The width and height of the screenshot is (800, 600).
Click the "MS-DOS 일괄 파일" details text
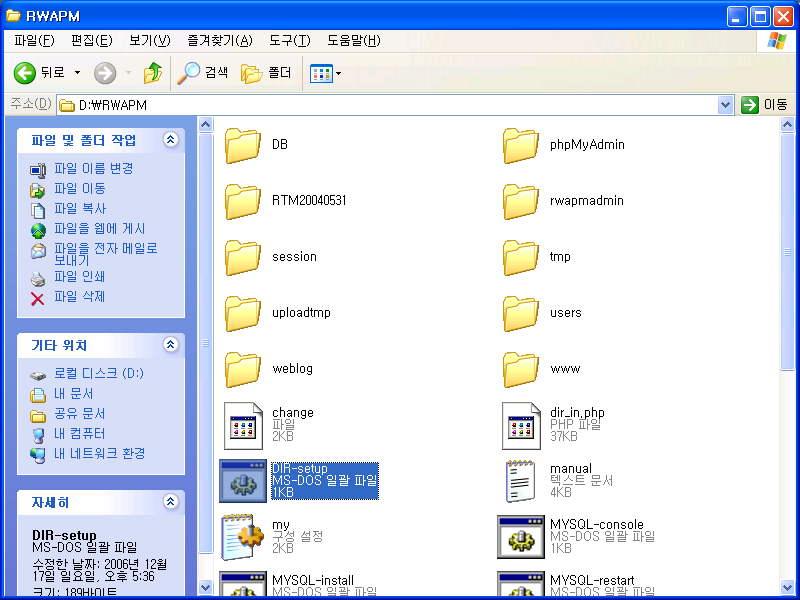[85, 547]
